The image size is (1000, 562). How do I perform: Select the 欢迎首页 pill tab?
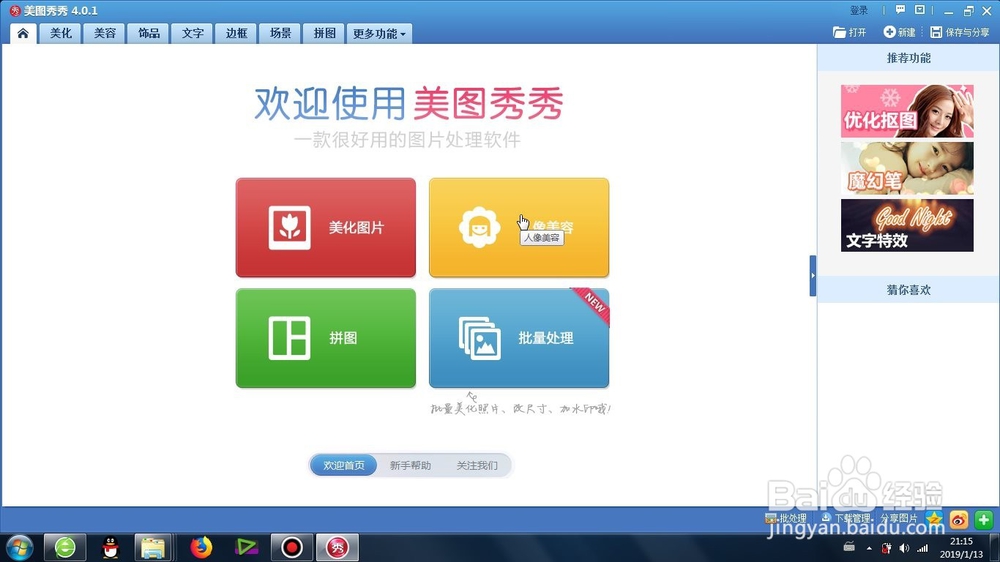[x=344, y=465]
